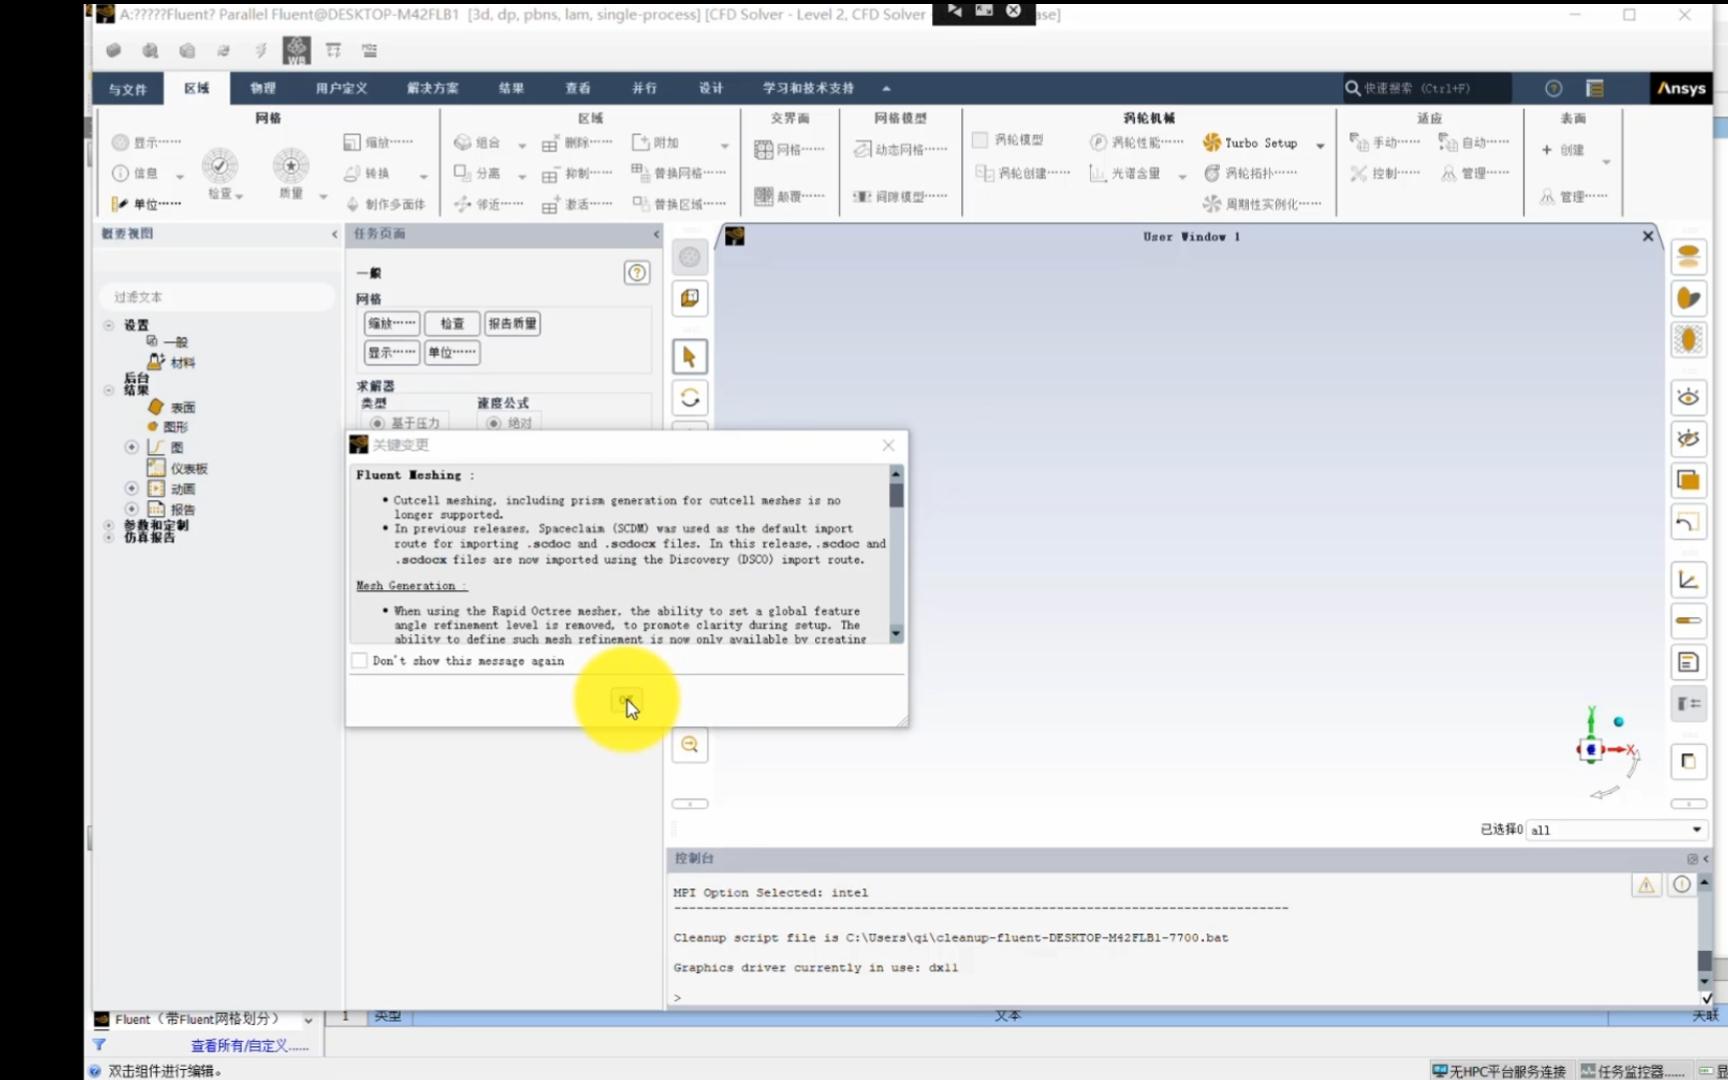The width and height of the screenshot is (1728, 1080).
Task: Open the 用户定义 (User-Defined) ribbon tab
Action: (x=342, y=88)
